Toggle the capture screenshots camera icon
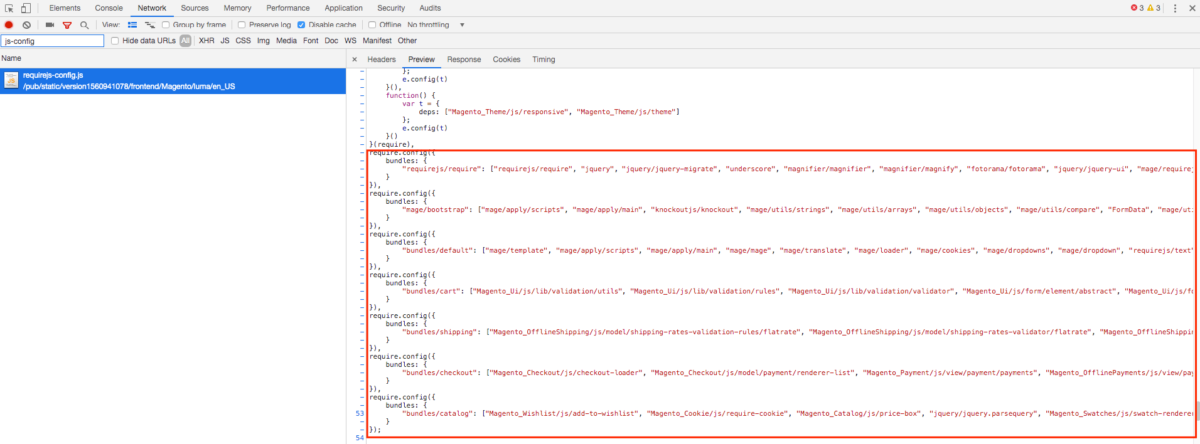The height and width of the screenshot is (444, 1200). 49,24
